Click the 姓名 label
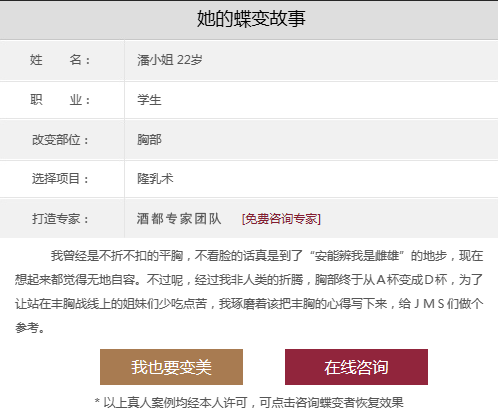Viewport: 498px width, 420px height. click(x=60, y=60)
